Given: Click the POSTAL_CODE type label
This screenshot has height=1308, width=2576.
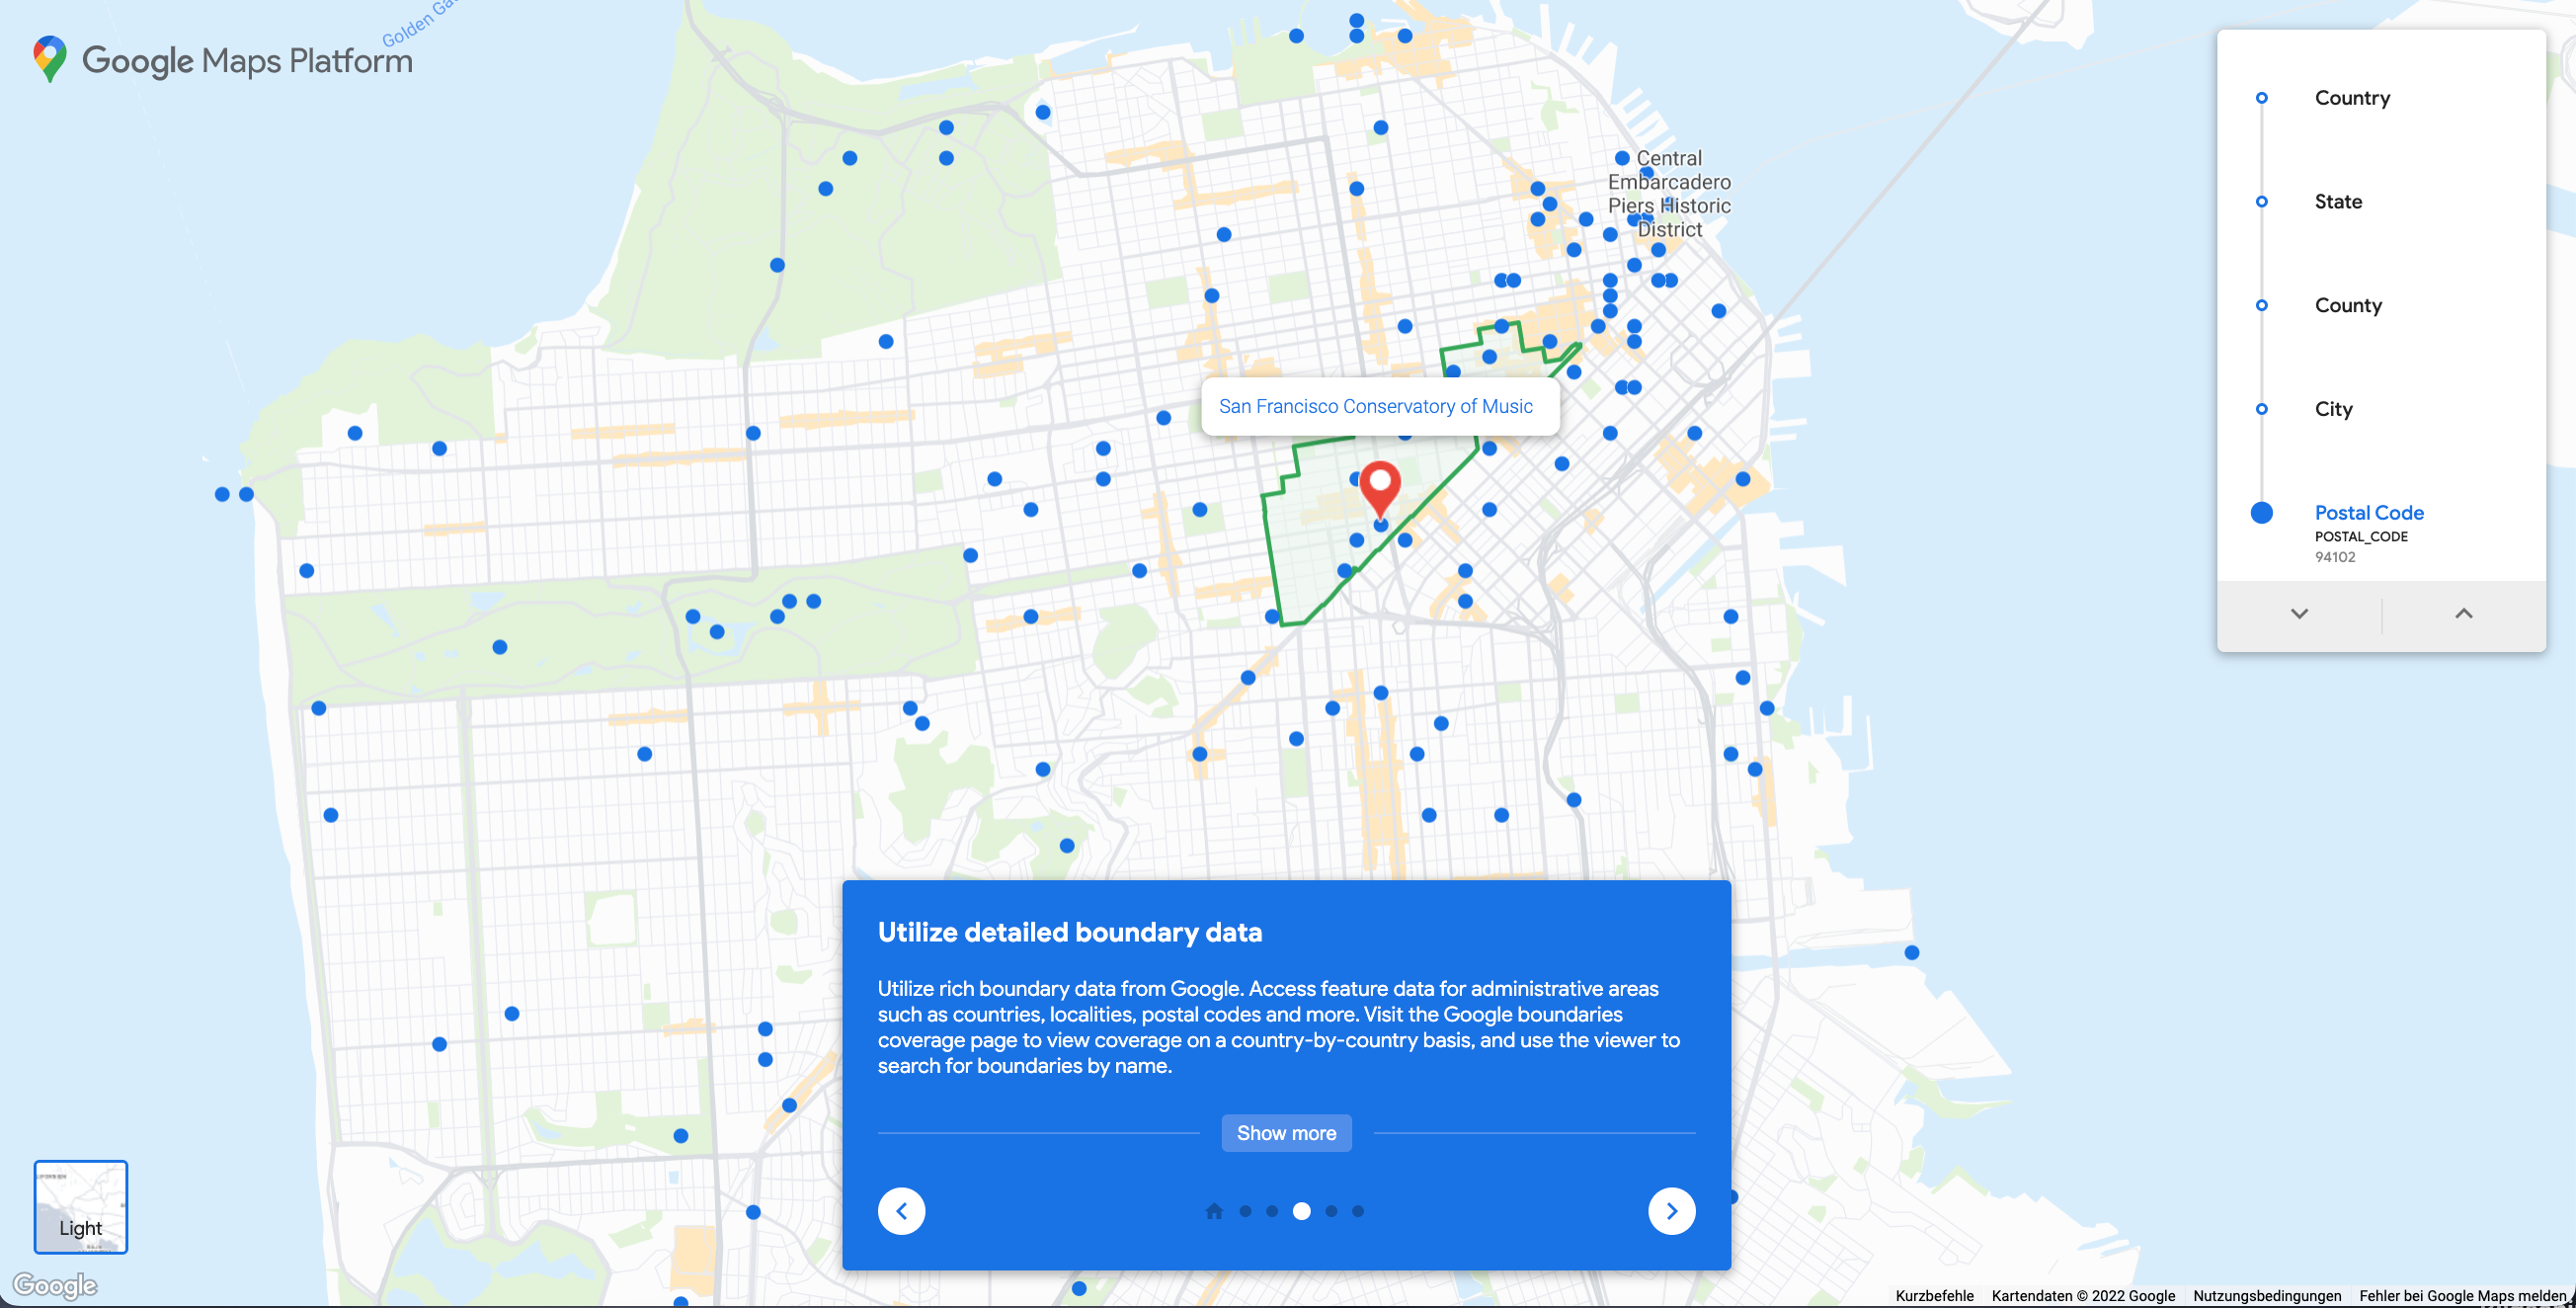Looking at the screenshot, I should (2361, 537).
